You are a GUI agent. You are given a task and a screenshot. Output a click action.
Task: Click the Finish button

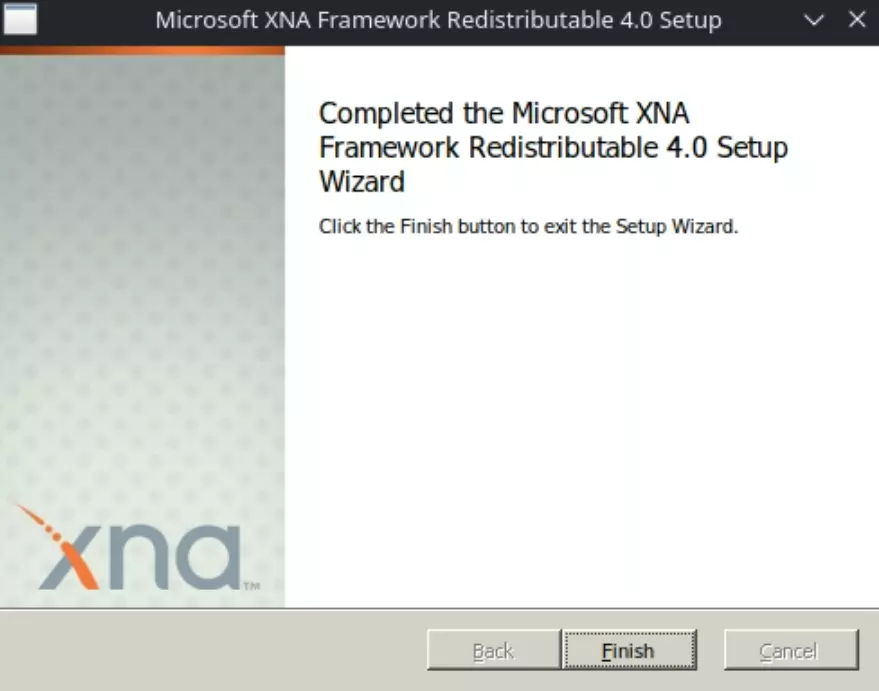pos(628,651)
